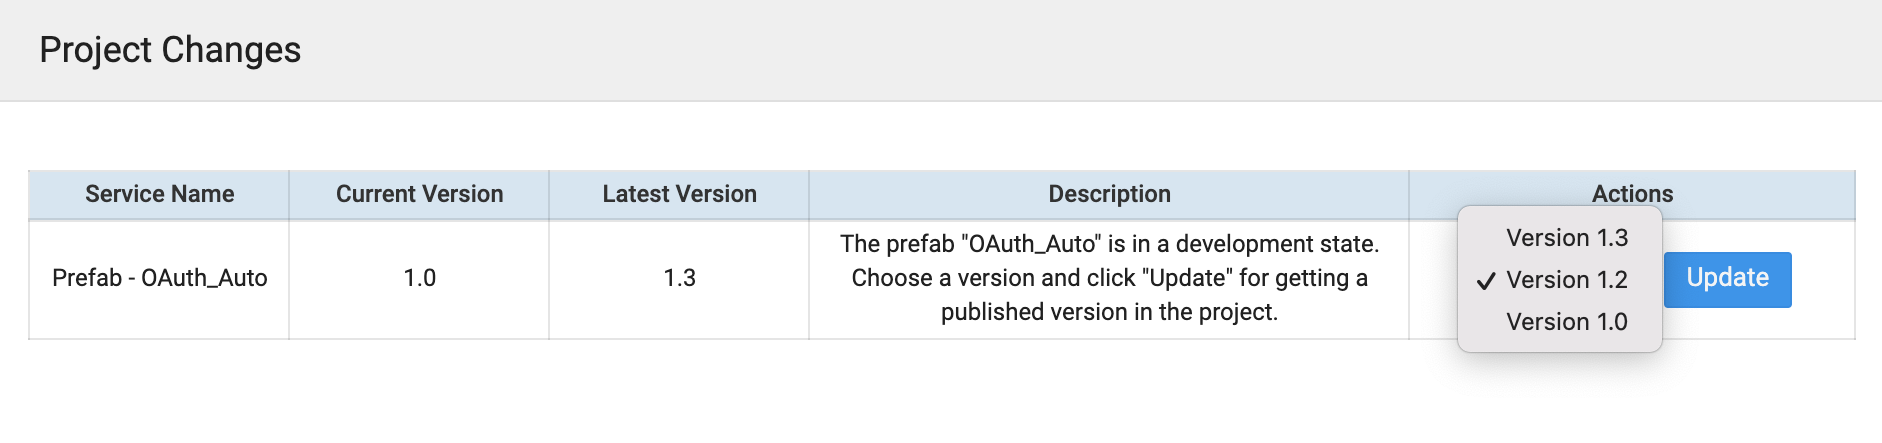The image size is (1882, 443).
Task: Click the checkmark beside Version 1.2
Action: click(1486, 281)
